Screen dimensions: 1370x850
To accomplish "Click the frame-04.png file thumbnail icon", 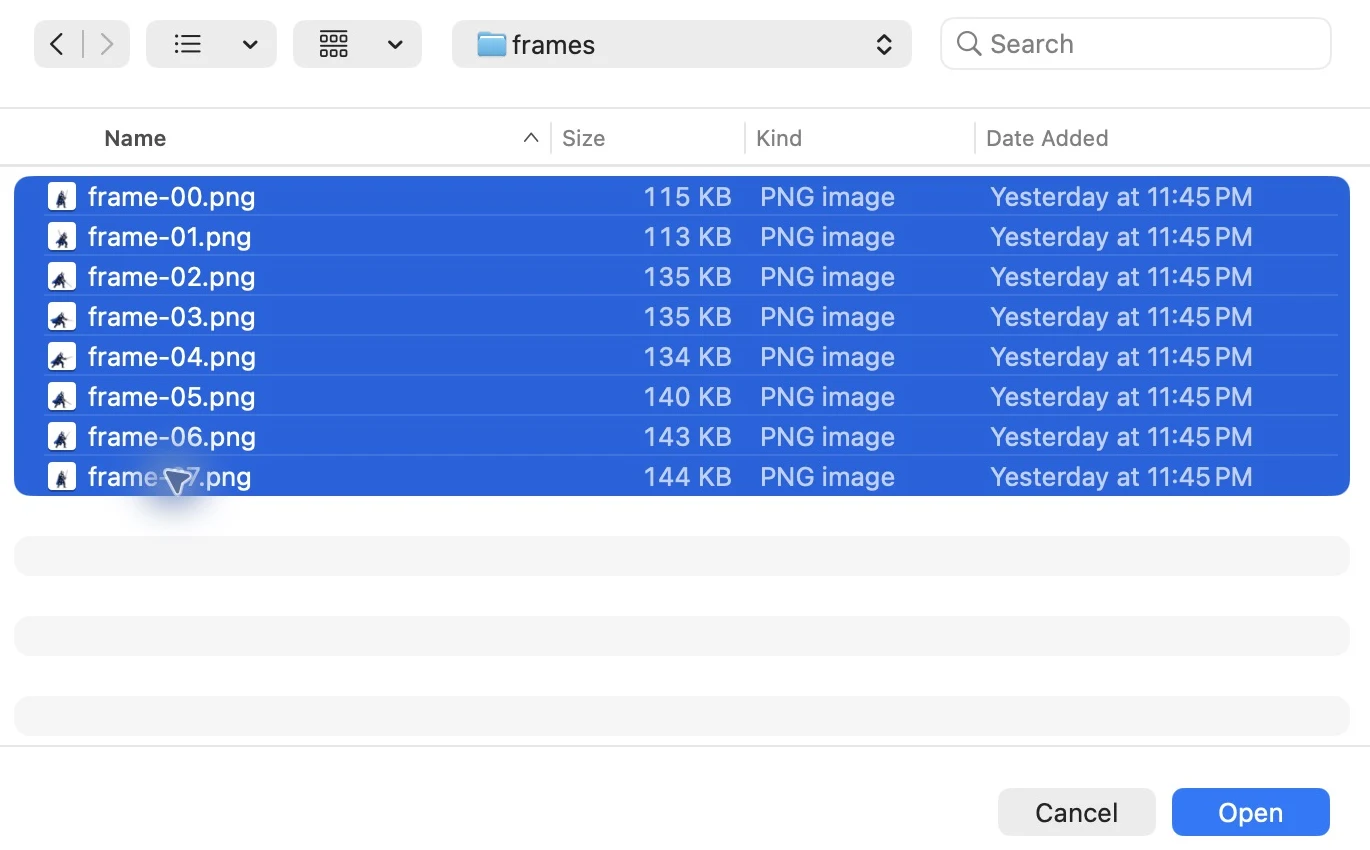I will point(62,357).
